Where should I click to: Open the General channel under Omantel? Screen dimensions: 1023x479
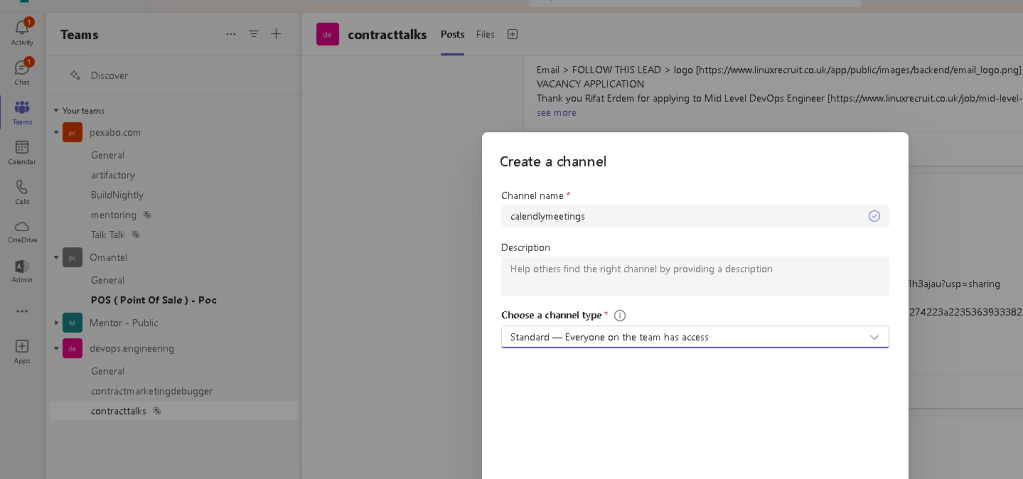(108, 280)
